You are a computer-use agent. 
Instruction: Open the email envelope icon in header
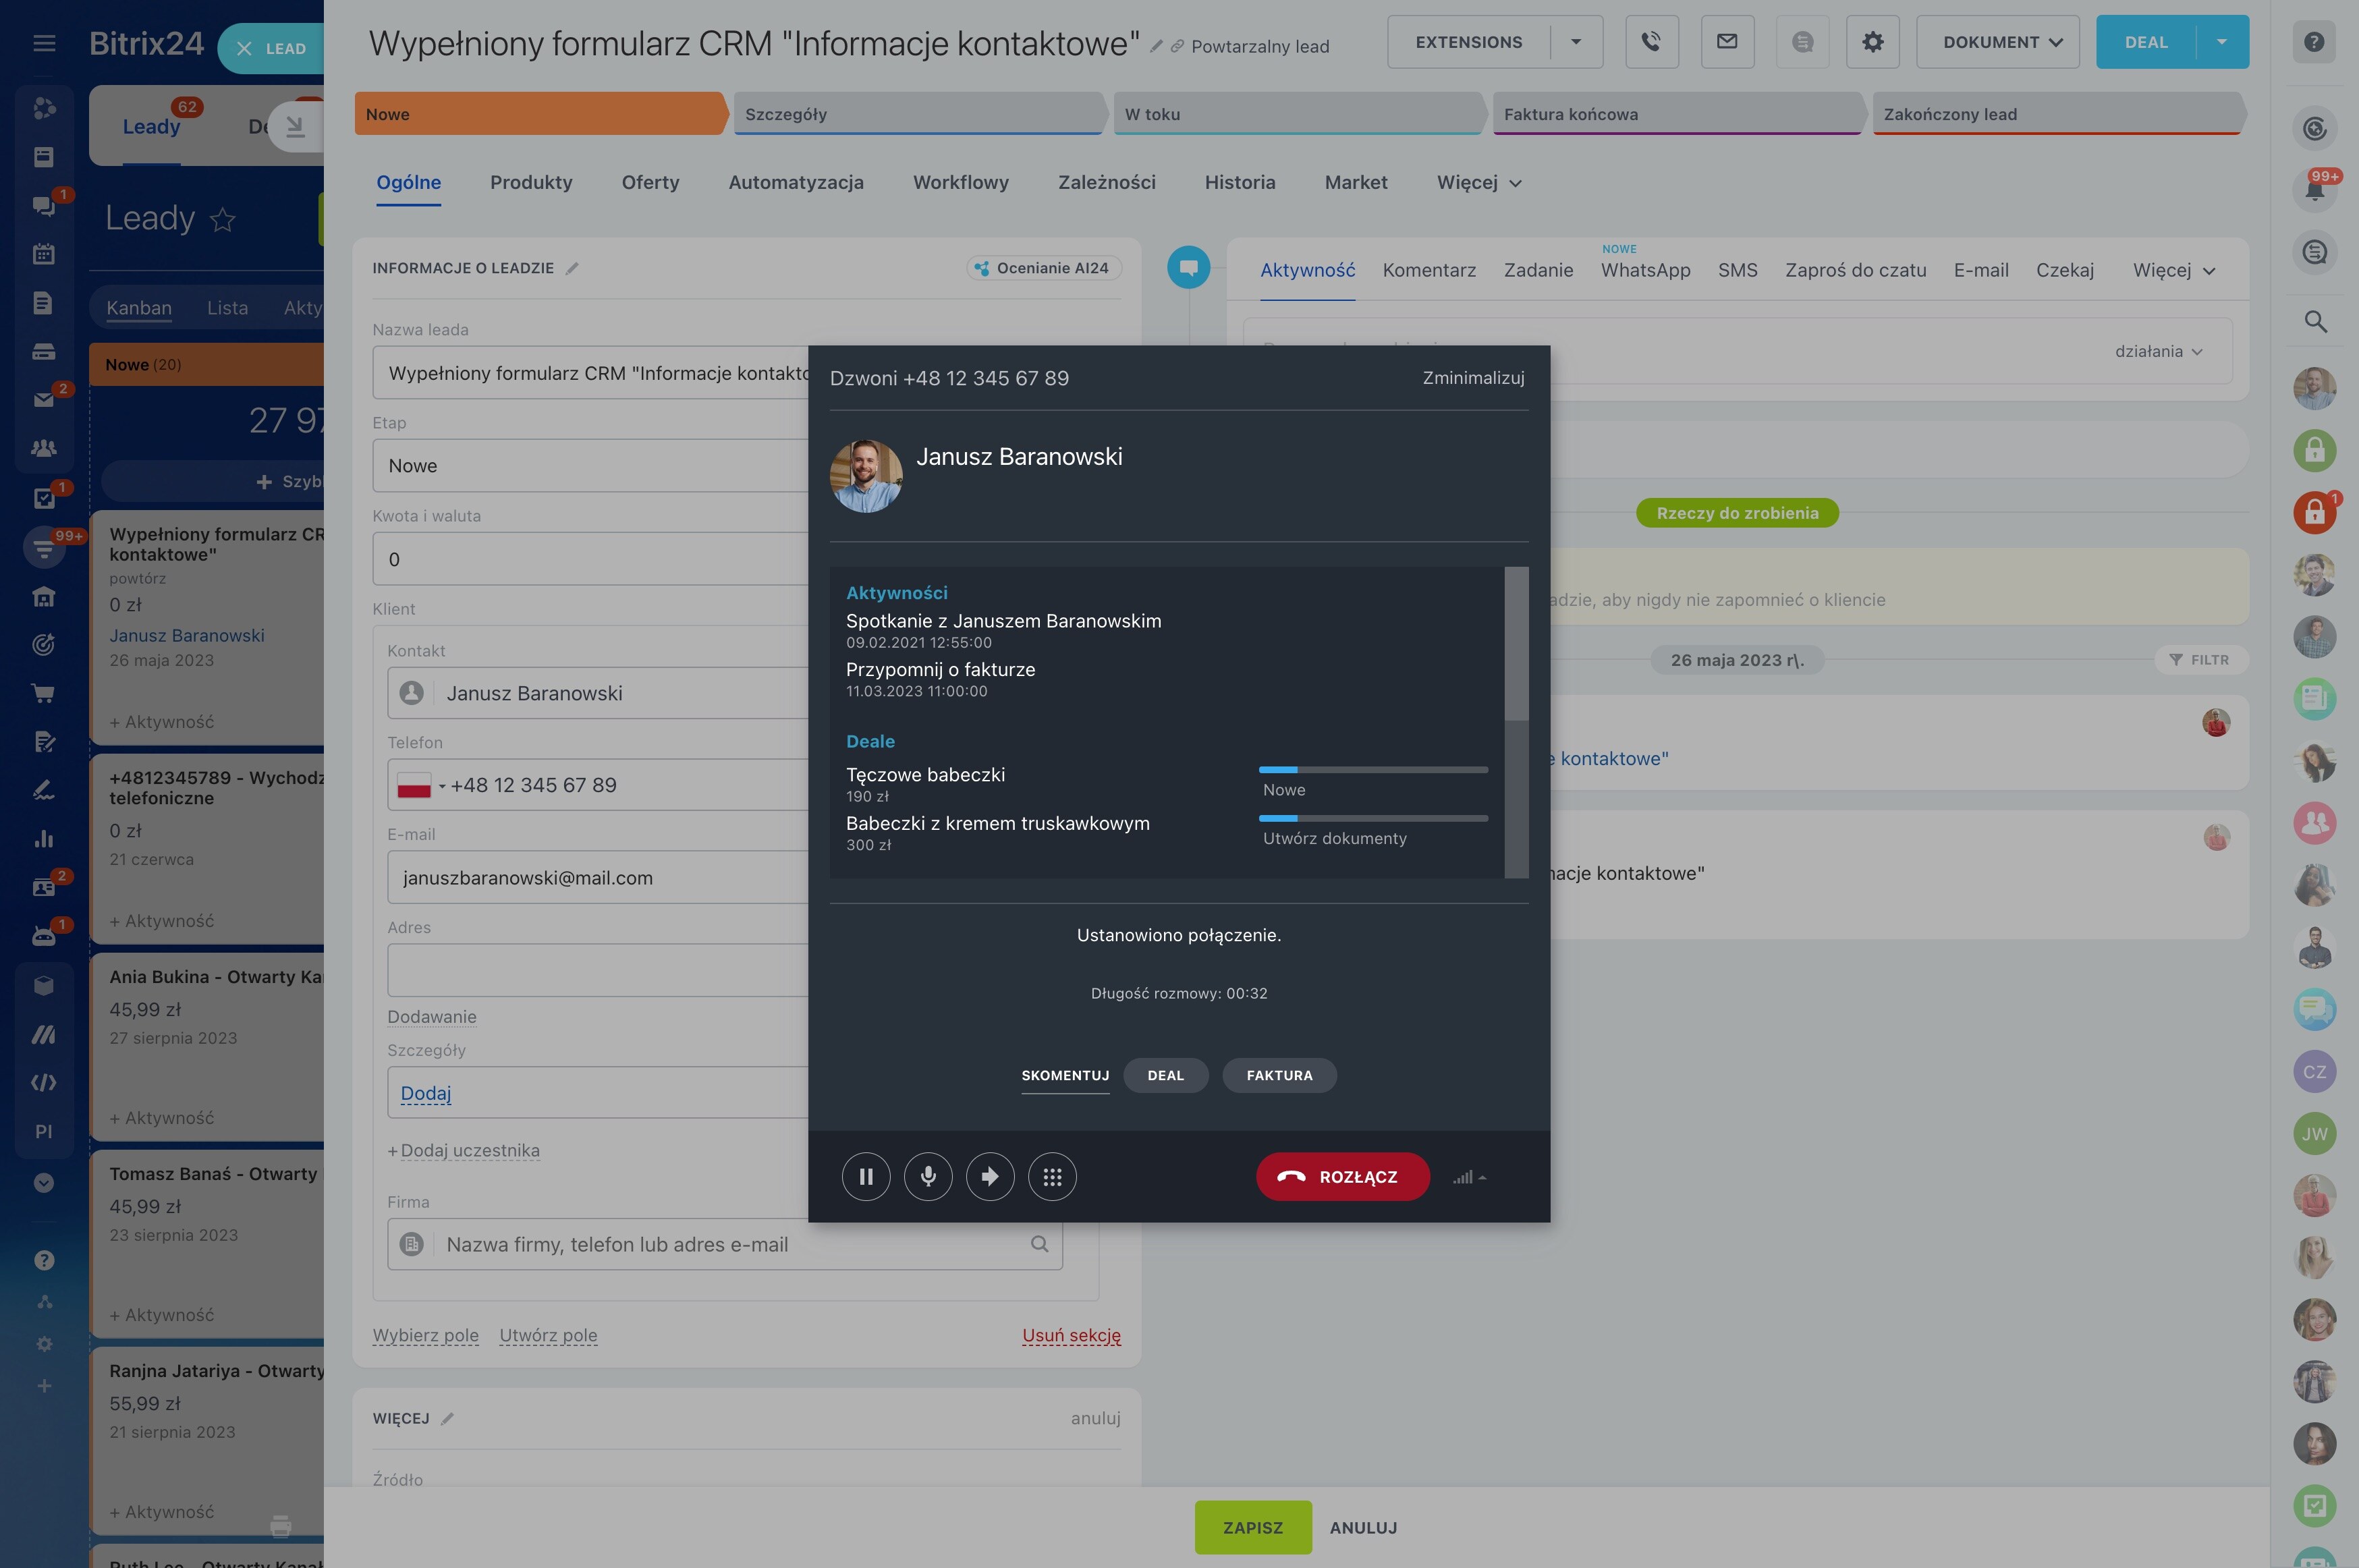[x=1727, y=42]
